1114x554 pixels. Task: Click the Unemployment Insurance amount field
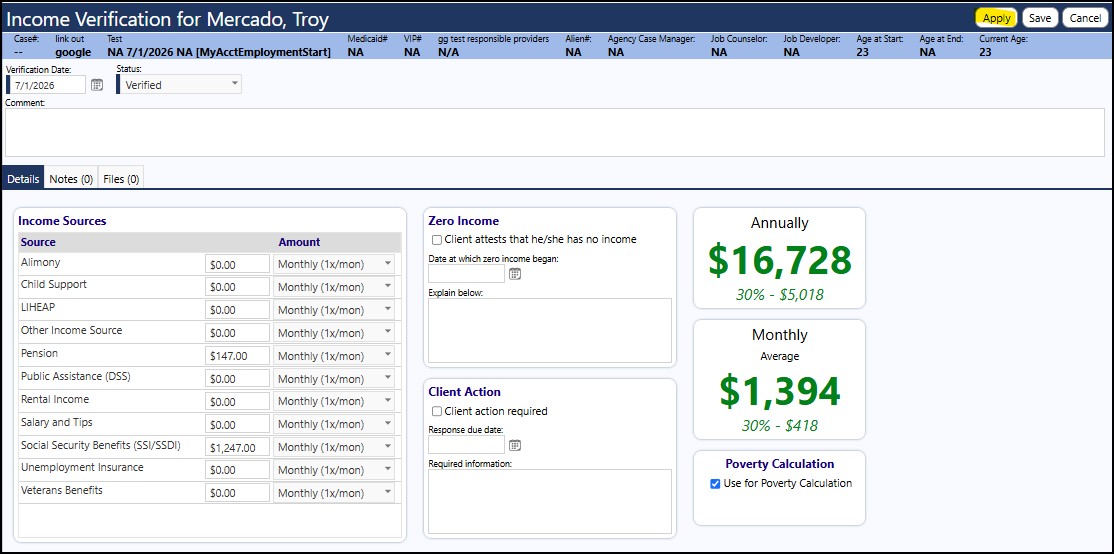coord(237,469)
